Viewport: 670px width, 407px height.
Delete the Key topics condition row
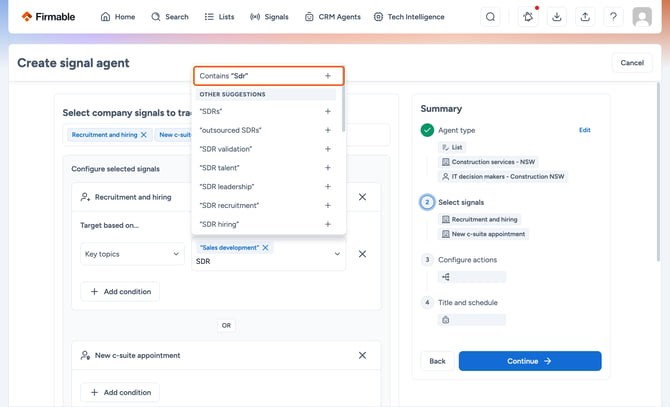click(x=362, y=254)
